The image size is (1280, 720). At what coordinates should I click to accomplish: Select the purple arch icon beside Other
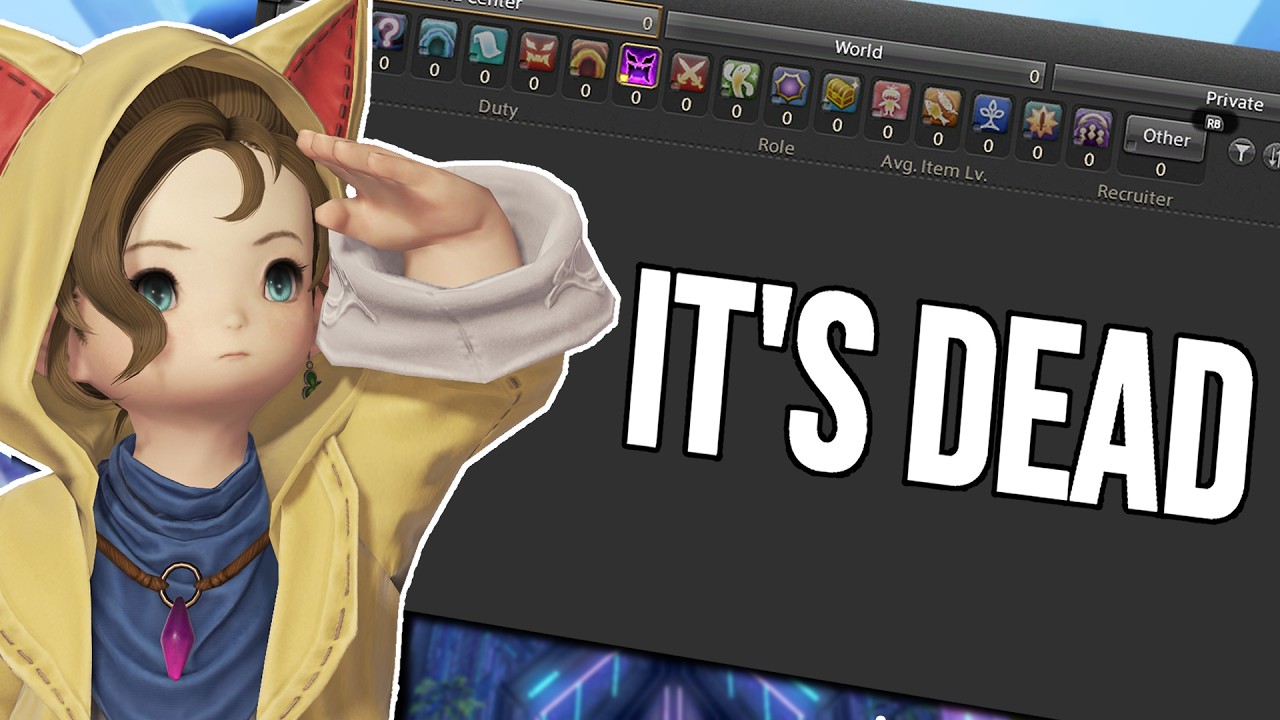[x=1090, y=130]
